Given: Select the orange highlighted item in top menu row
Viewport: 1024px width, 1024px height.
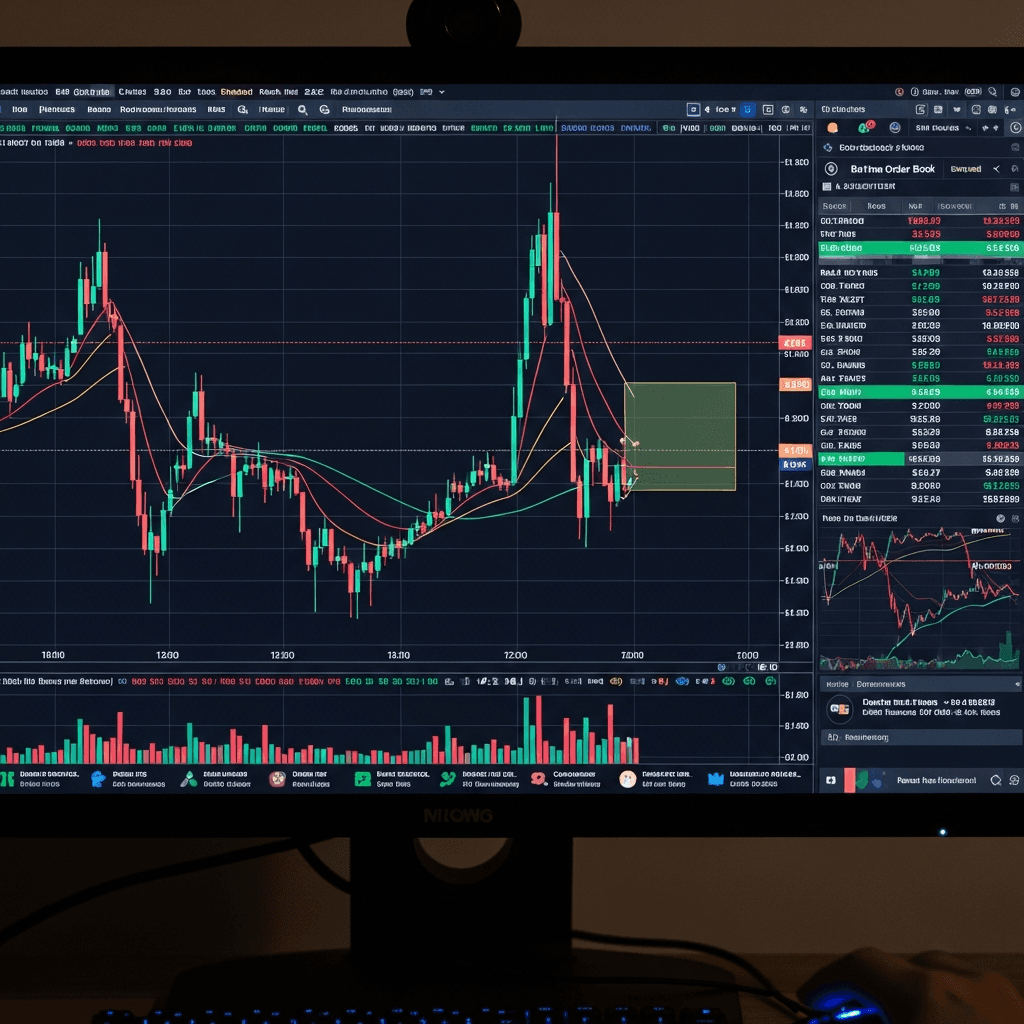Looking at the screenshot, I should pos(236,92).
